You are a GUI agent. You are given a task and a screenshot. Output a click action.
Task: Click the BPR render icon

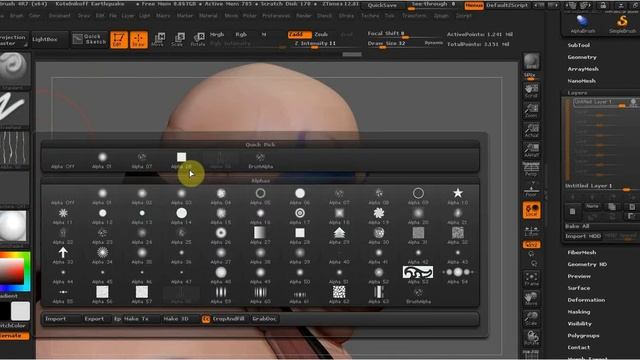click(531, 62)
